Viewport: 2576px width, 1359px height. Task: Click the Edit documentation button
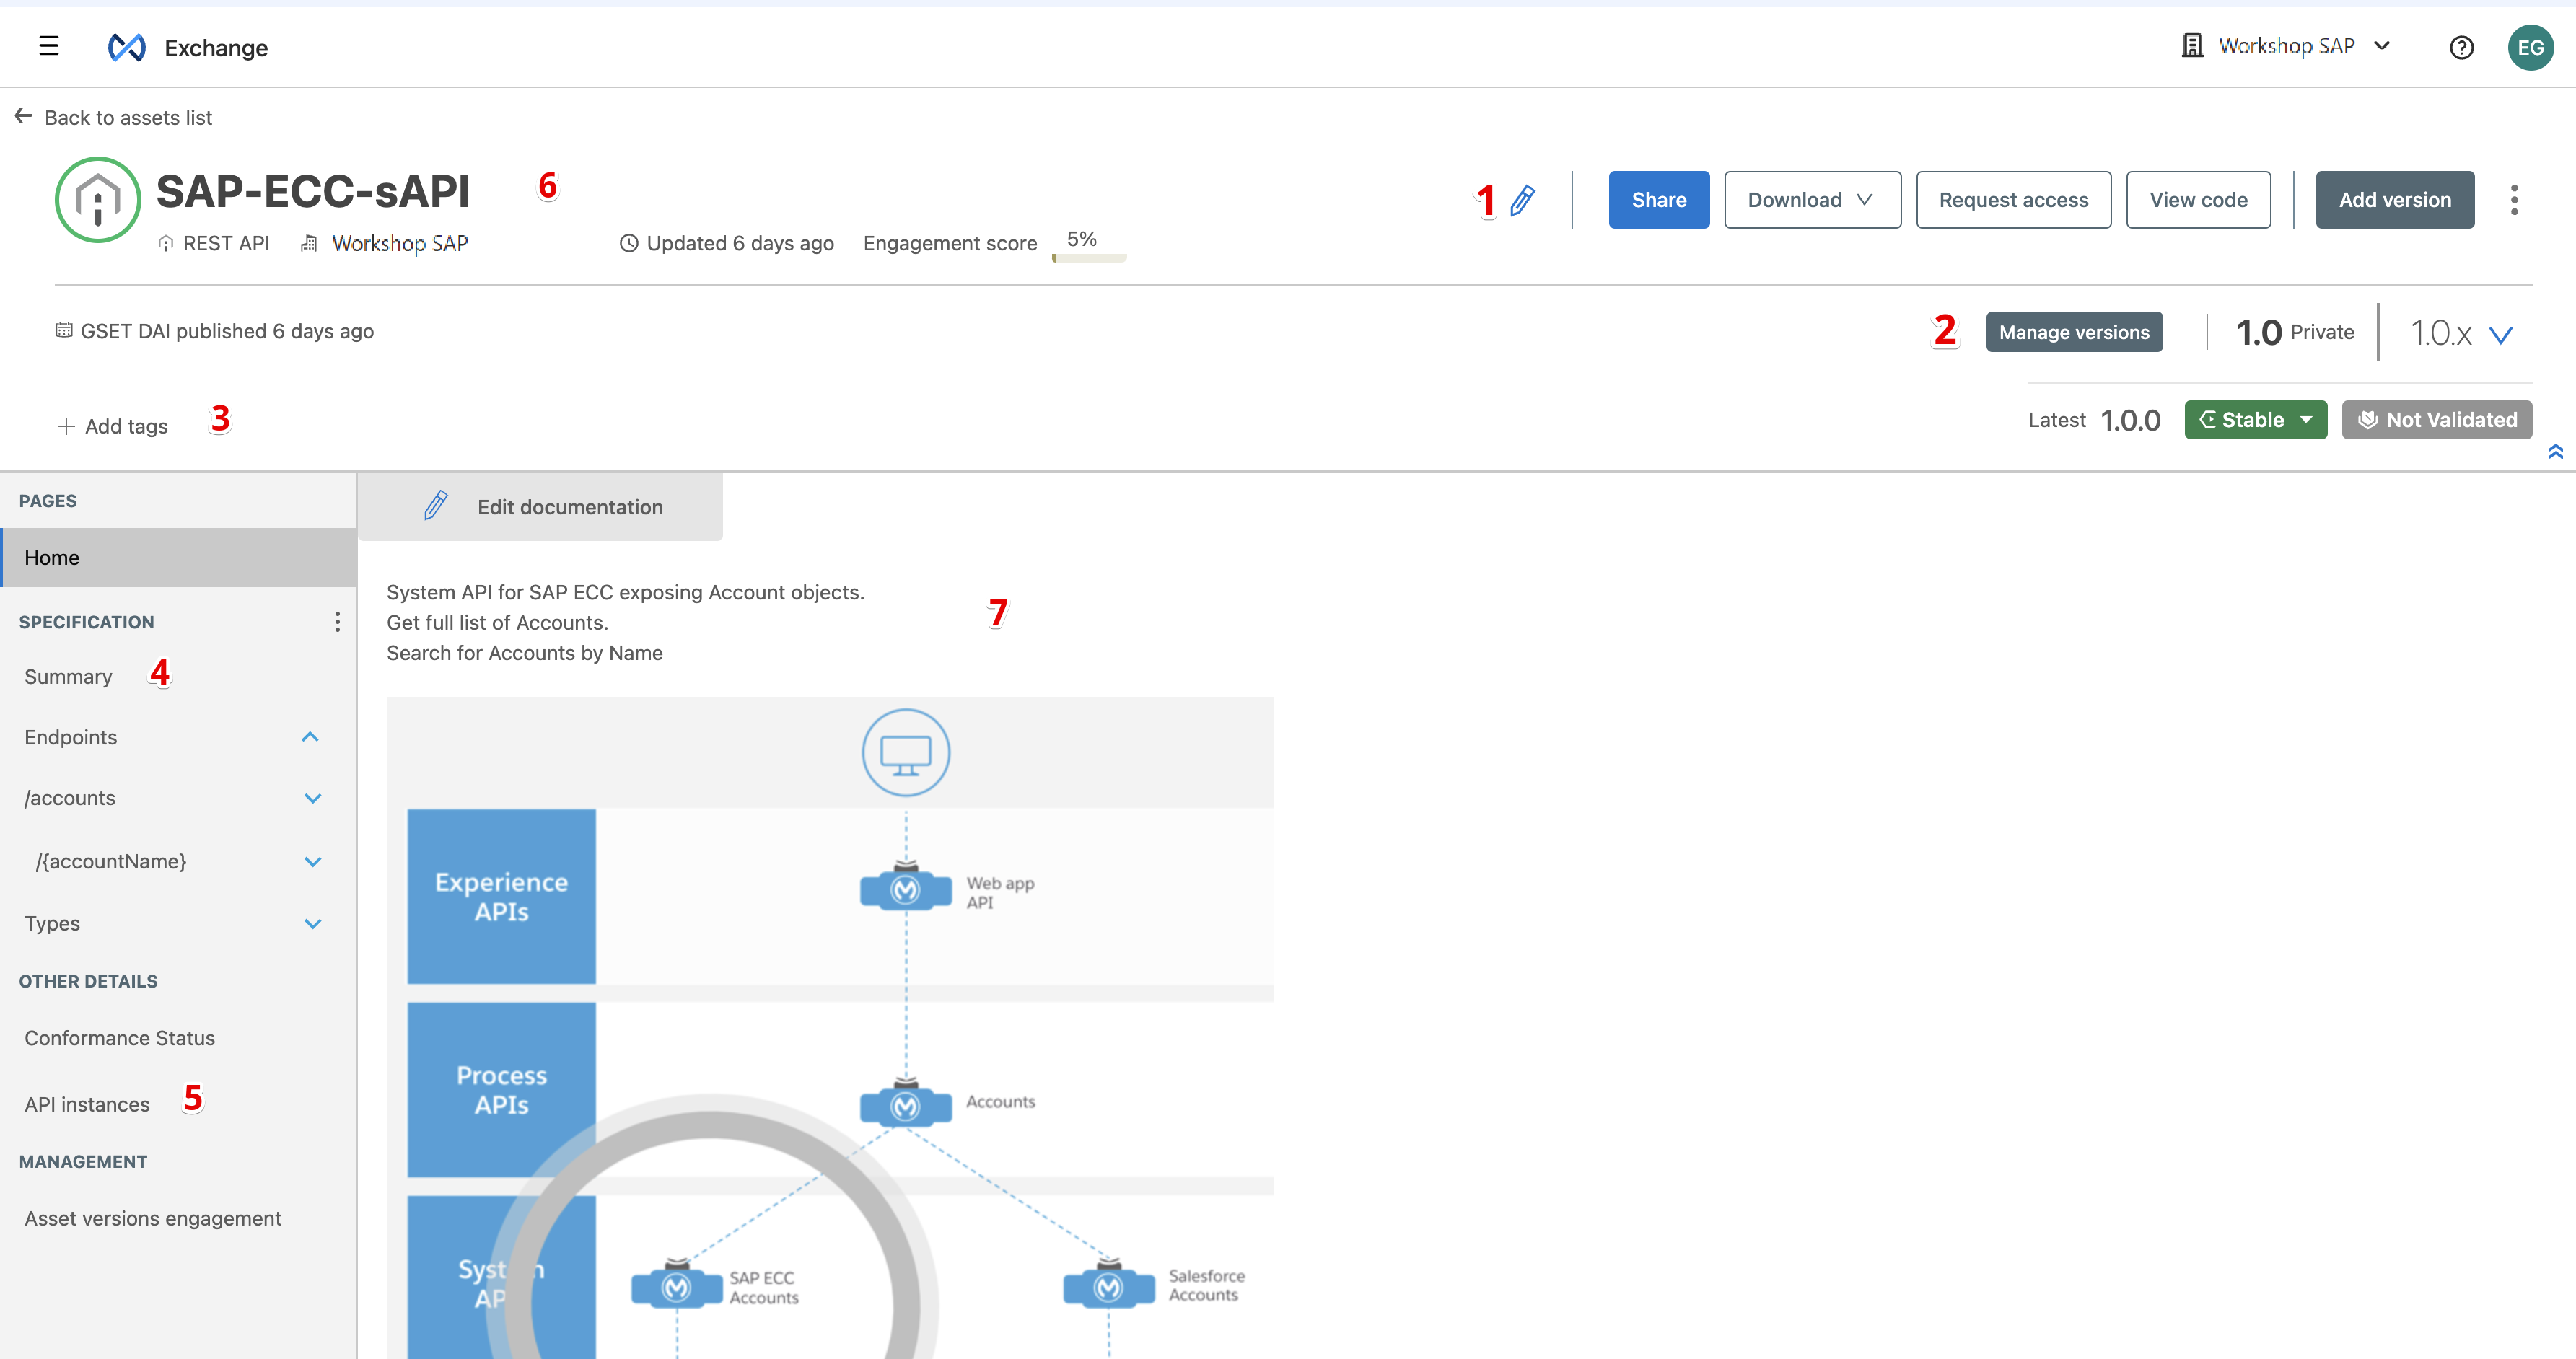coord(540,507)
